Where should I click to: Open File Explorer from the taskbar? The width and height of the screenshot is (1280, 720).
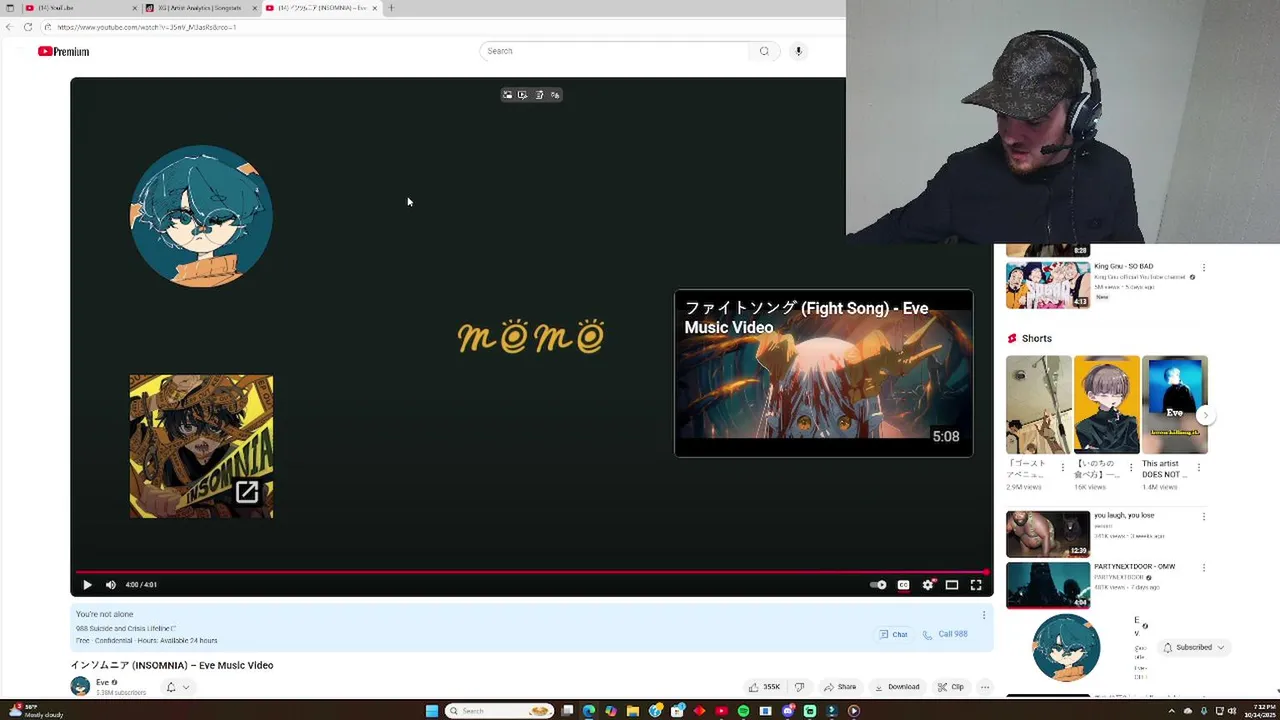633,711
